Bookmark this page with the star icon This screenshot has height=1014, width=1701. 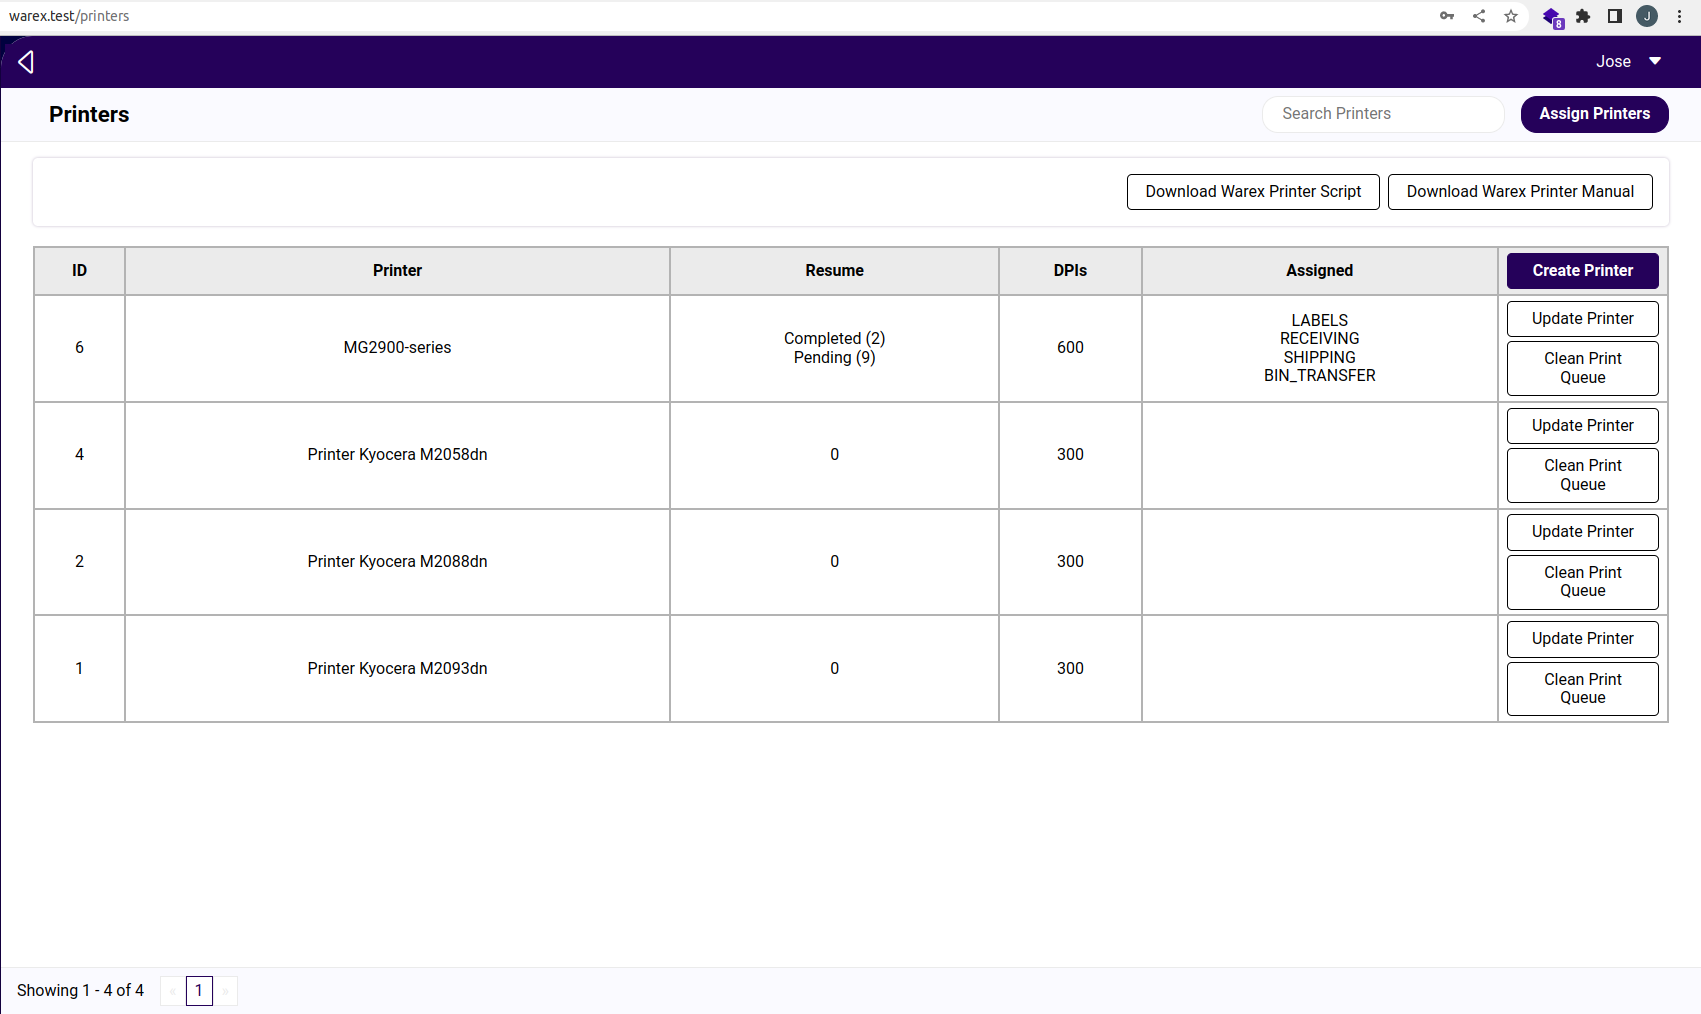1511,16
